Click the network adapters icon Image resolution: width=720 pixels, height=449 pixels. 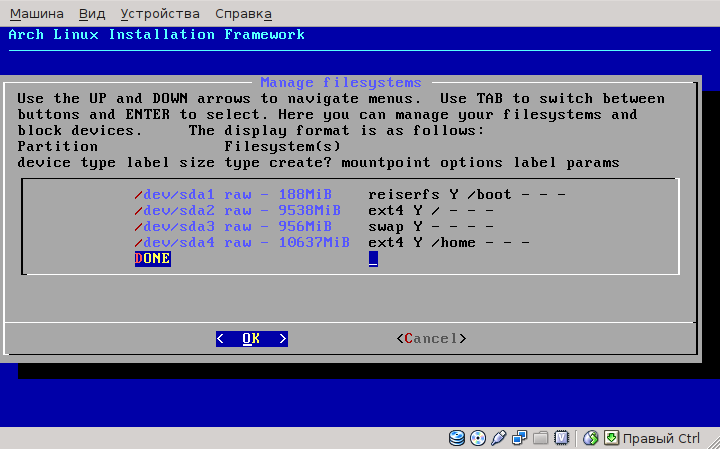point(519,438)
